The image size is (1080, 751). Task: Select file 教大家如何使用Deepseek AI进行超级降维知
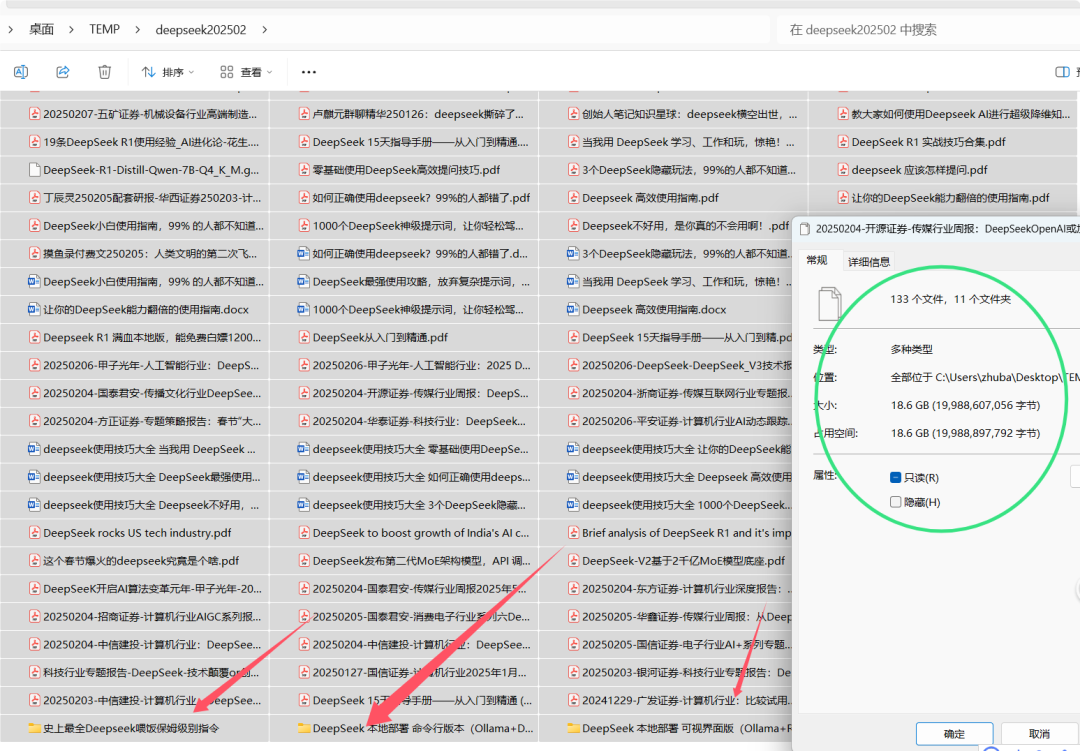click(x=953, y=114)
